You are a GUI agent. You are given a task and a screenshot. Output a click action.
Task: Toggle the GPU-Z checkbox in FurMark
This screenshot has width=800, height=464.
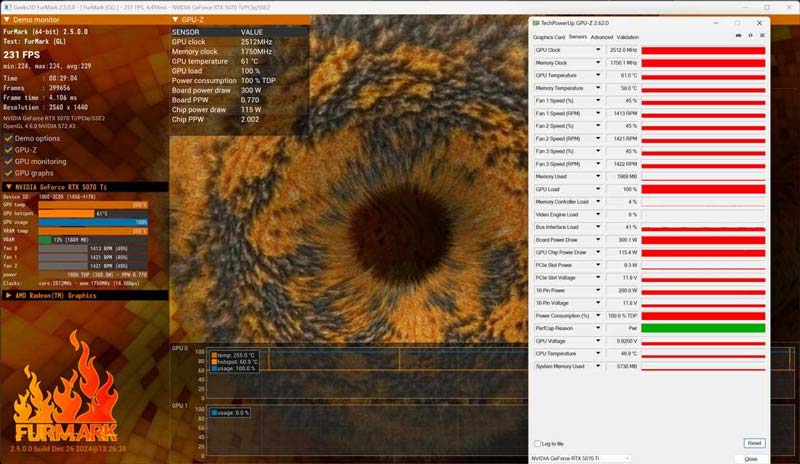(8, 150)
